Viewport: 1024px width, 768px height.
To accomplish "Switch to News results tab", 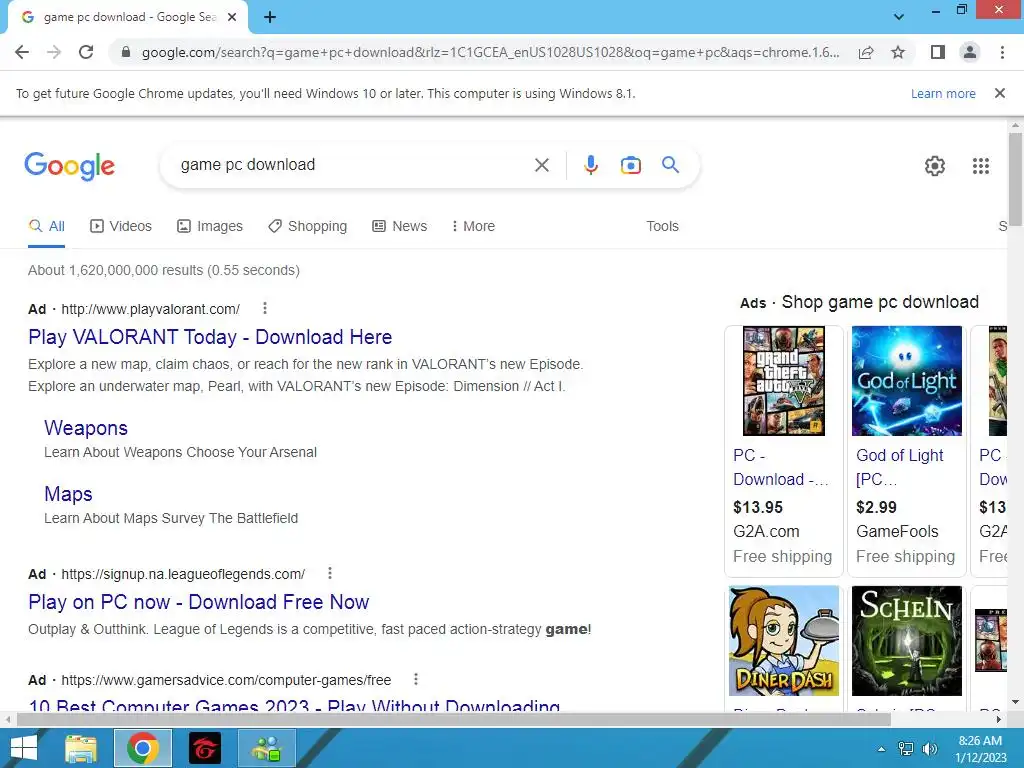I will pyautogui.click(x=400, y=227).
